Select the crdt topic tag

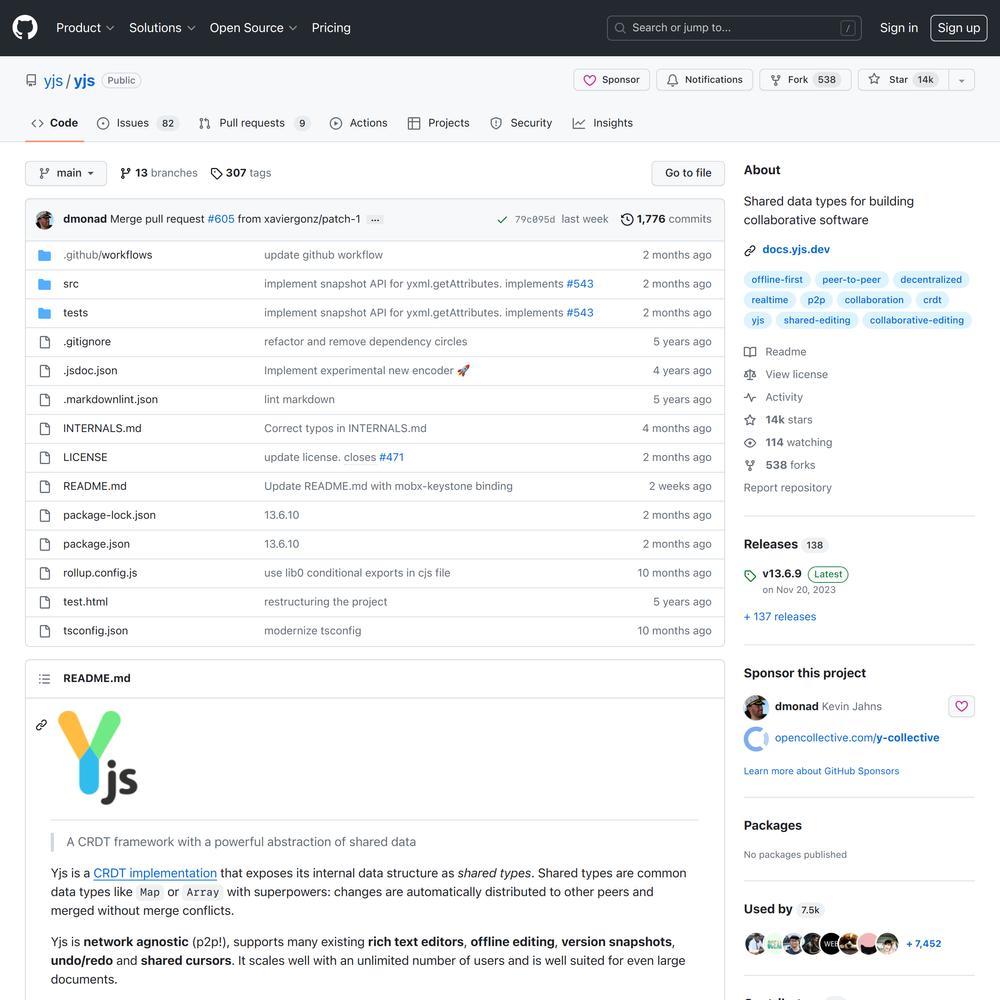[932, 300]
